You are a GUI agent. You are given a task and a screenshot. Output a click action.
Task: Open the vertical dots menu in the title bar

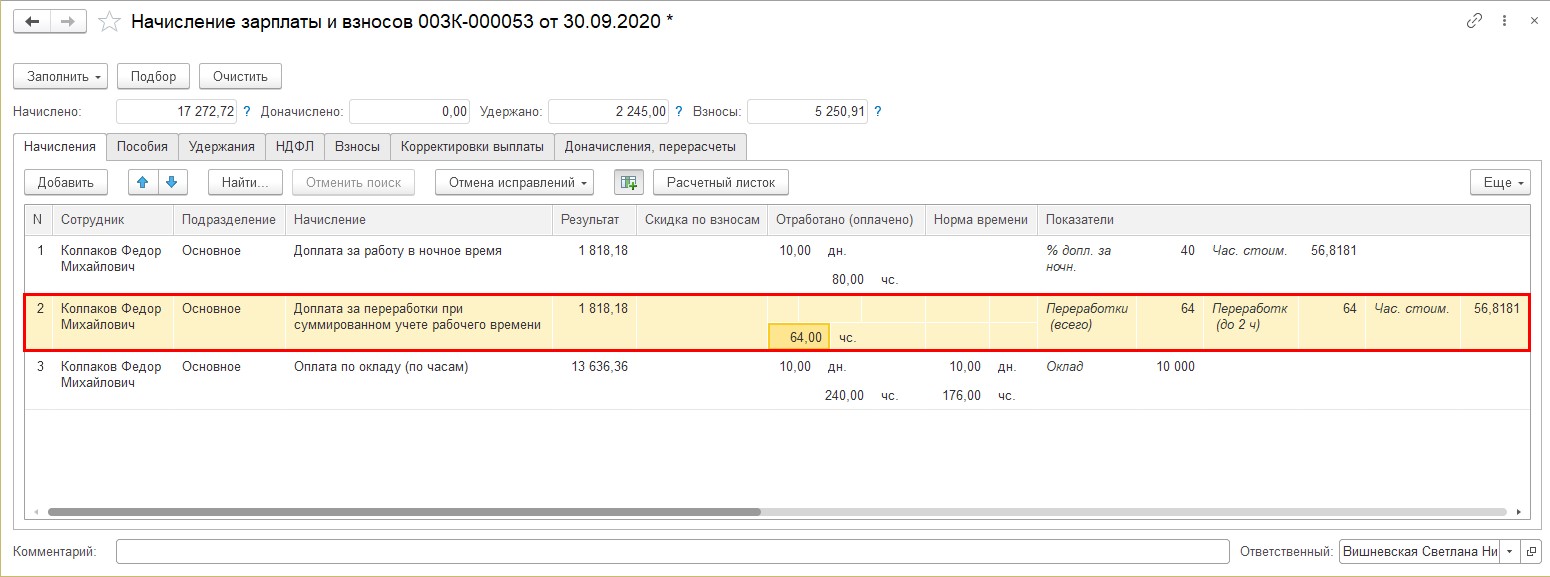[1506, 21]
